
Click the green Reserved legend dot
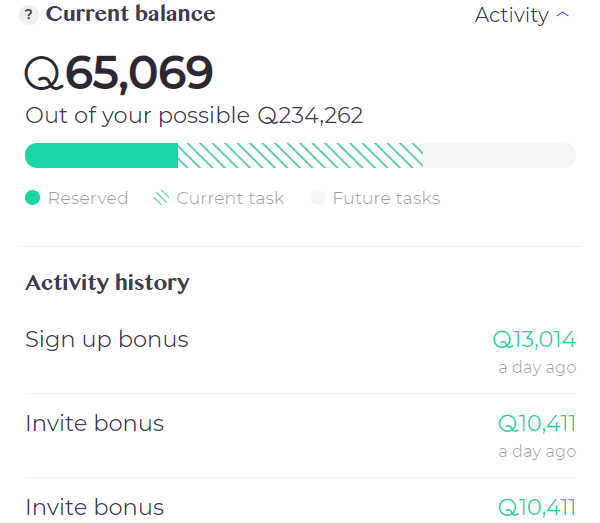(33, 198)
